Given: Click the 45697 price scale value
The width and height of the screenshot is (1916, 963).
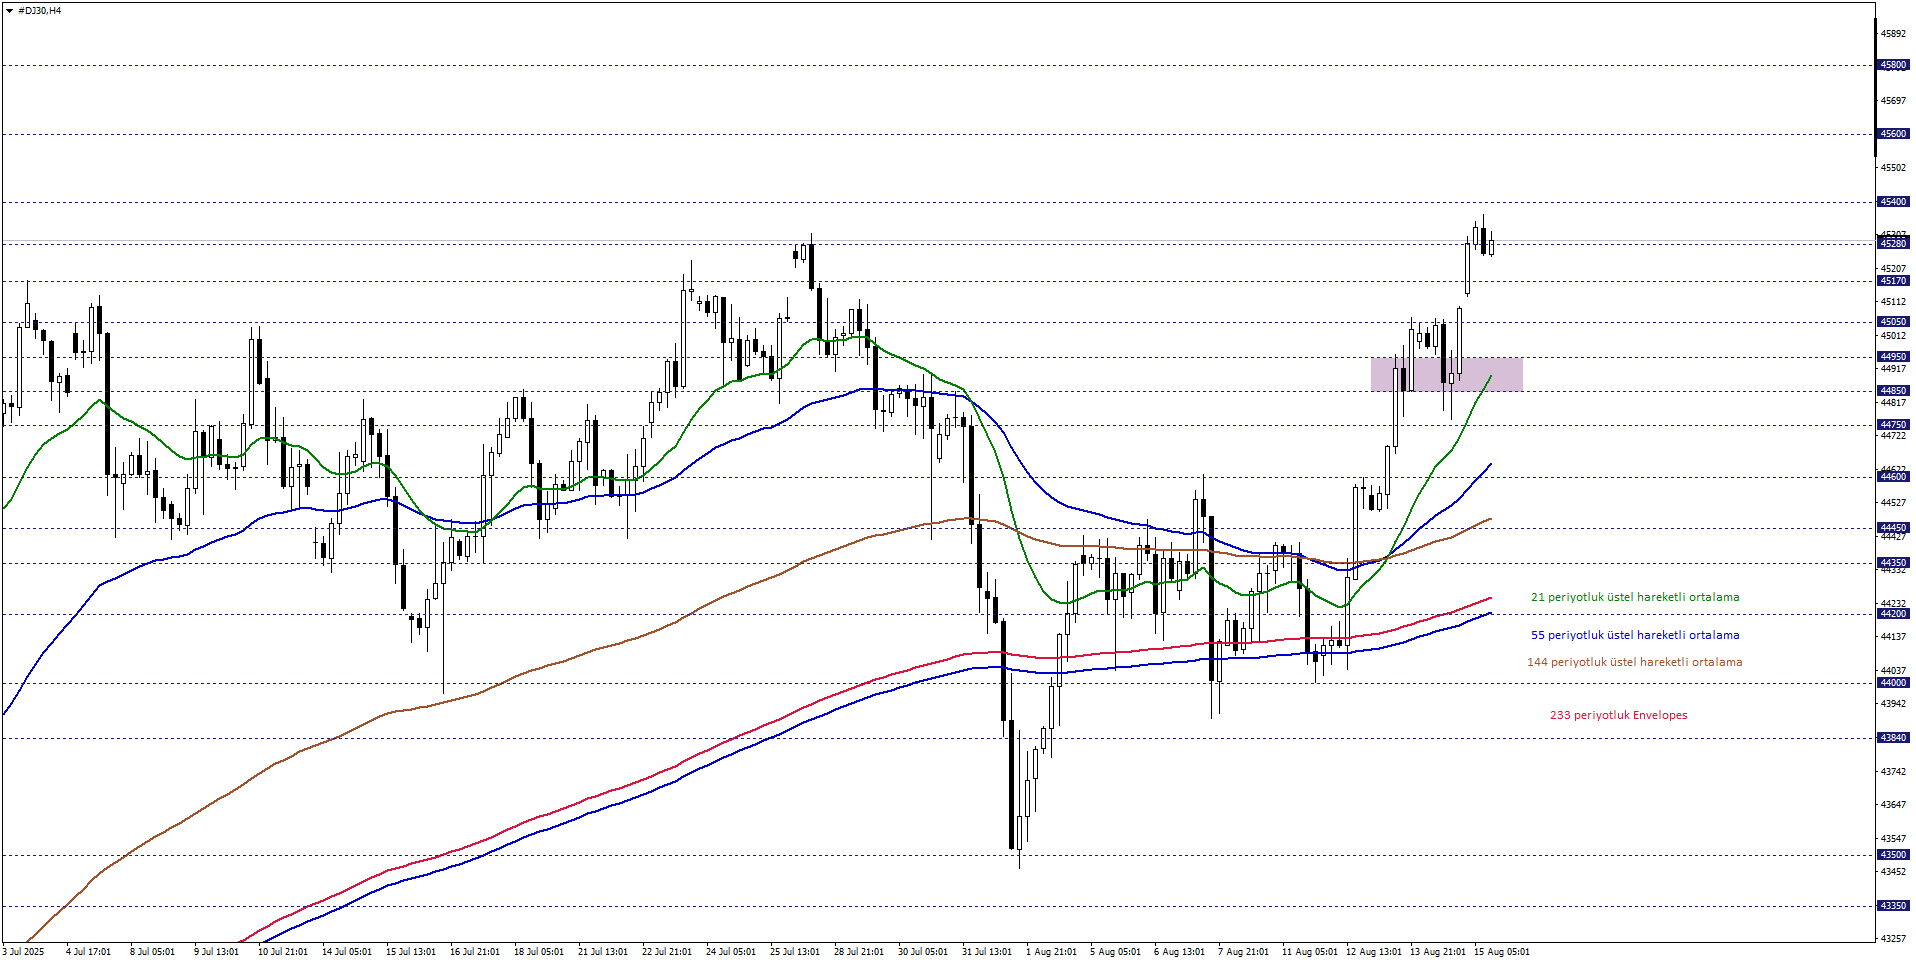Looking at the screenshot, I should (1893, 100).
